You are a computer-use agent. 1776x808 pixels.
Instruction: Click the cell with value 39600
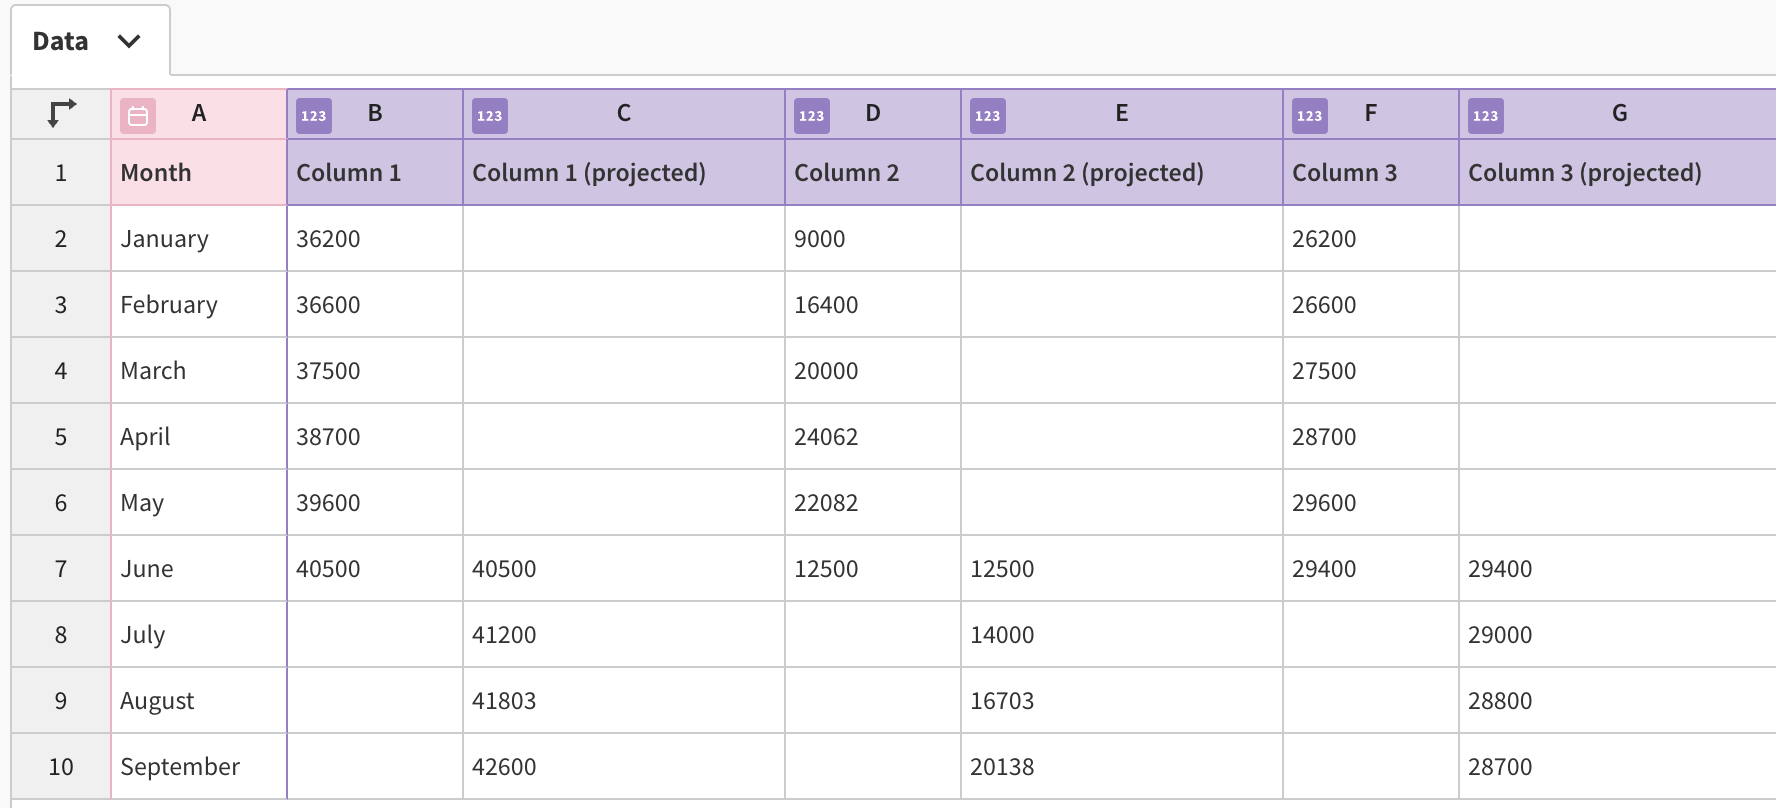pos(375,503)
